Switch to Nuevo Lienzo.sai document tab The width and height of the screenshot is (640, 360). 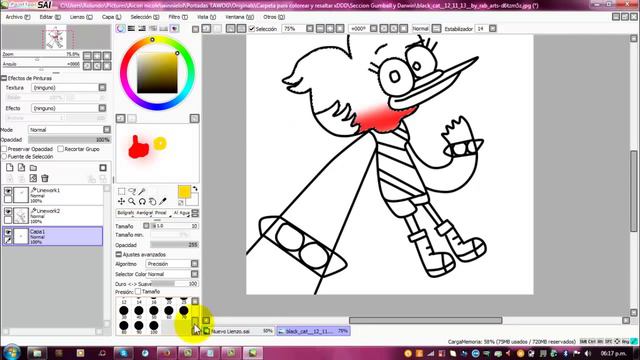coord(238,331)
